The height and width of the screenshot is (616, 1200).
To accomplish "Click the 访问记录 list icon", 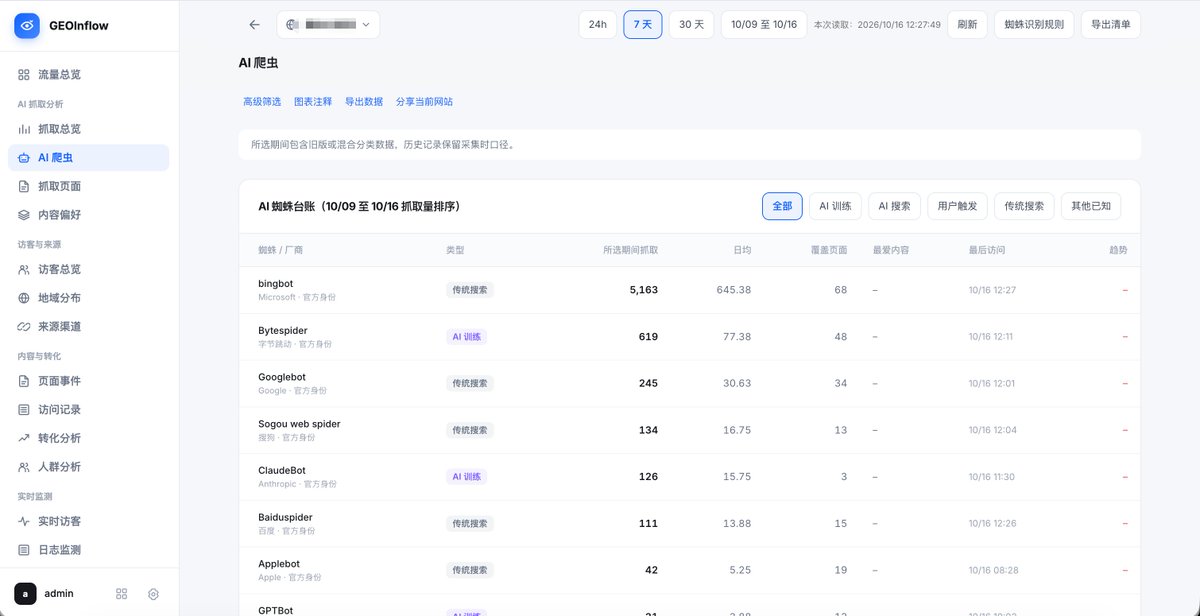I will (24, 410).
